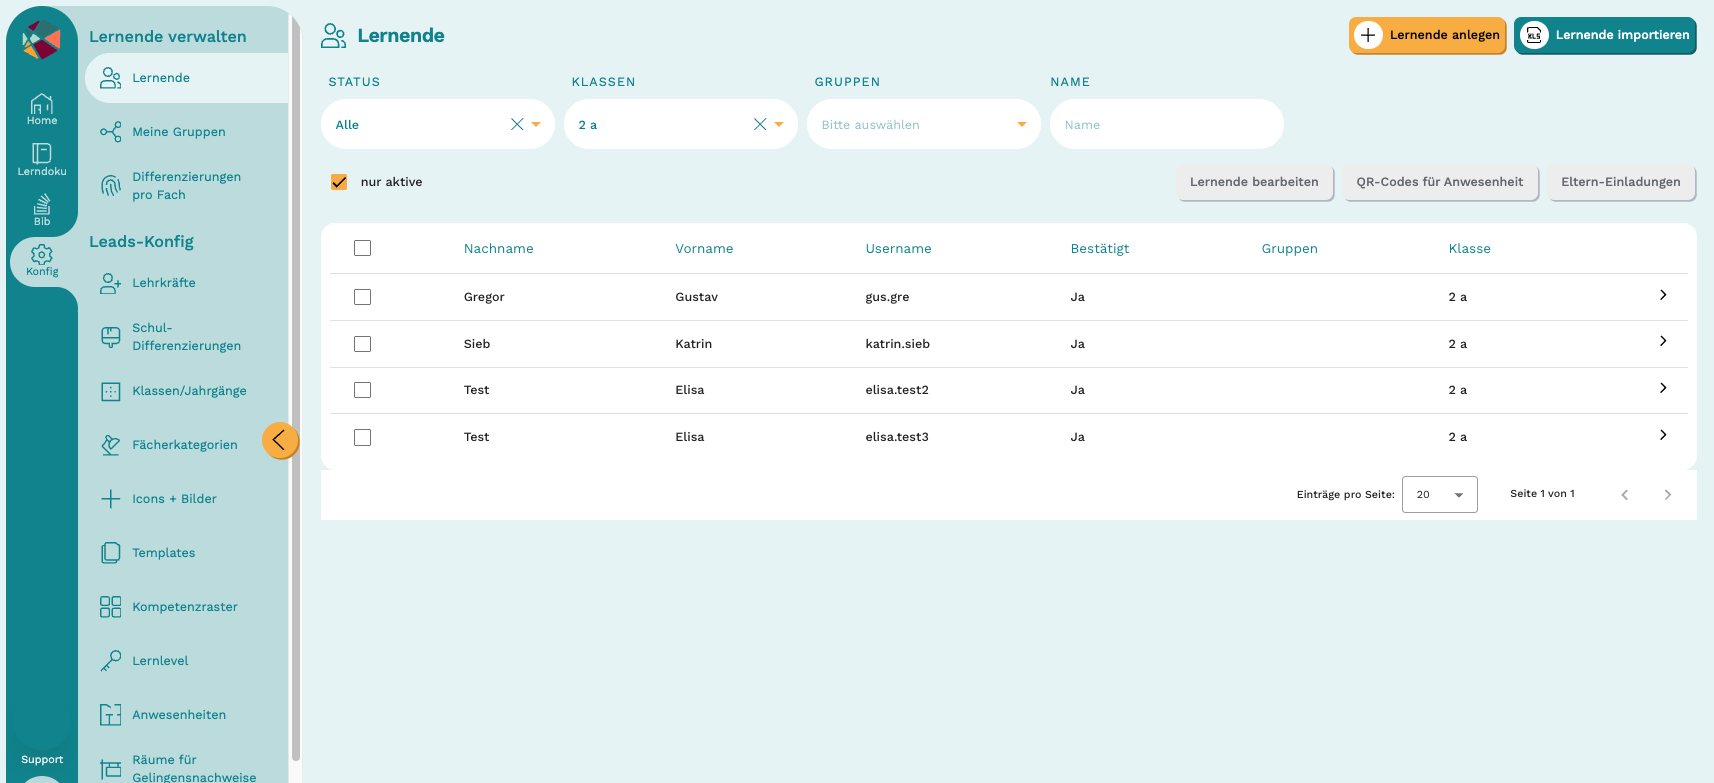Select the checkbox for Katrin Sieb
Screen dimensions: 1714x783
coord(362,344)
